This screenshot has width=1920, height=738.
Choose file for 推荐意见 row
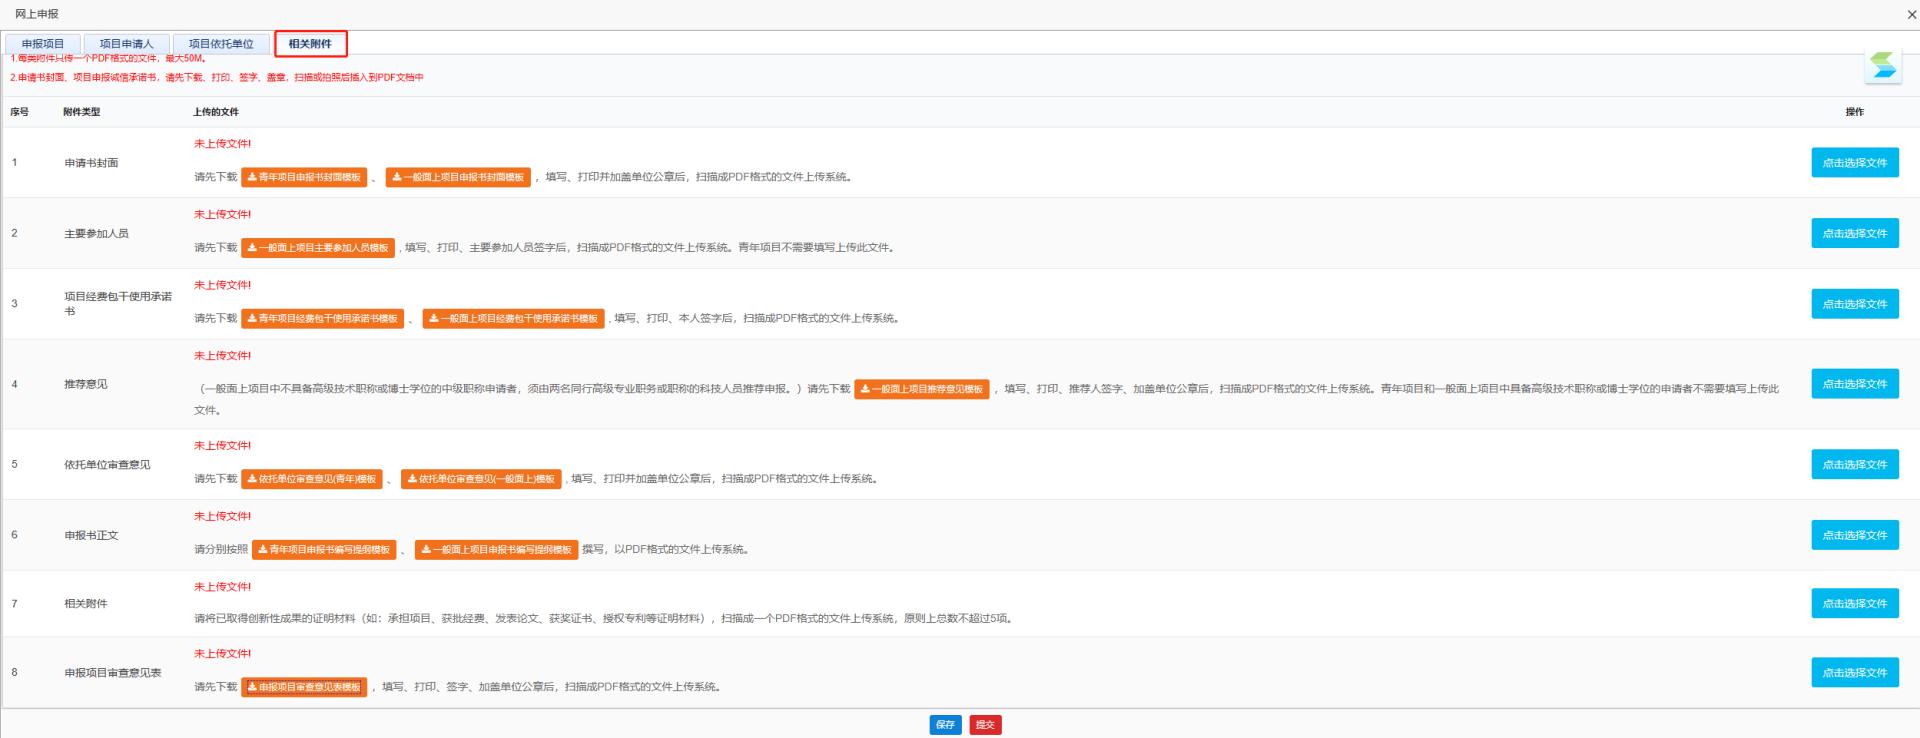tap(1854, 384)
